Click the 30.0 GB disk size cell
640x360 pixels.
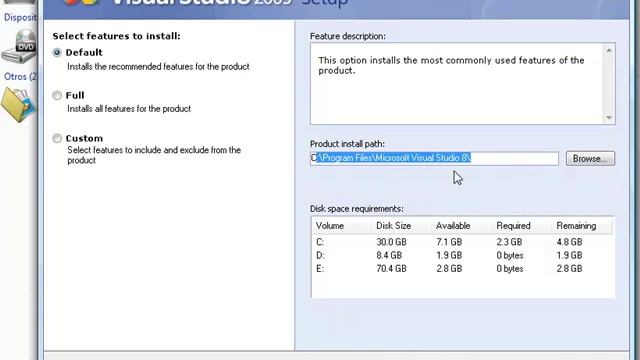[x=391, y=242]
